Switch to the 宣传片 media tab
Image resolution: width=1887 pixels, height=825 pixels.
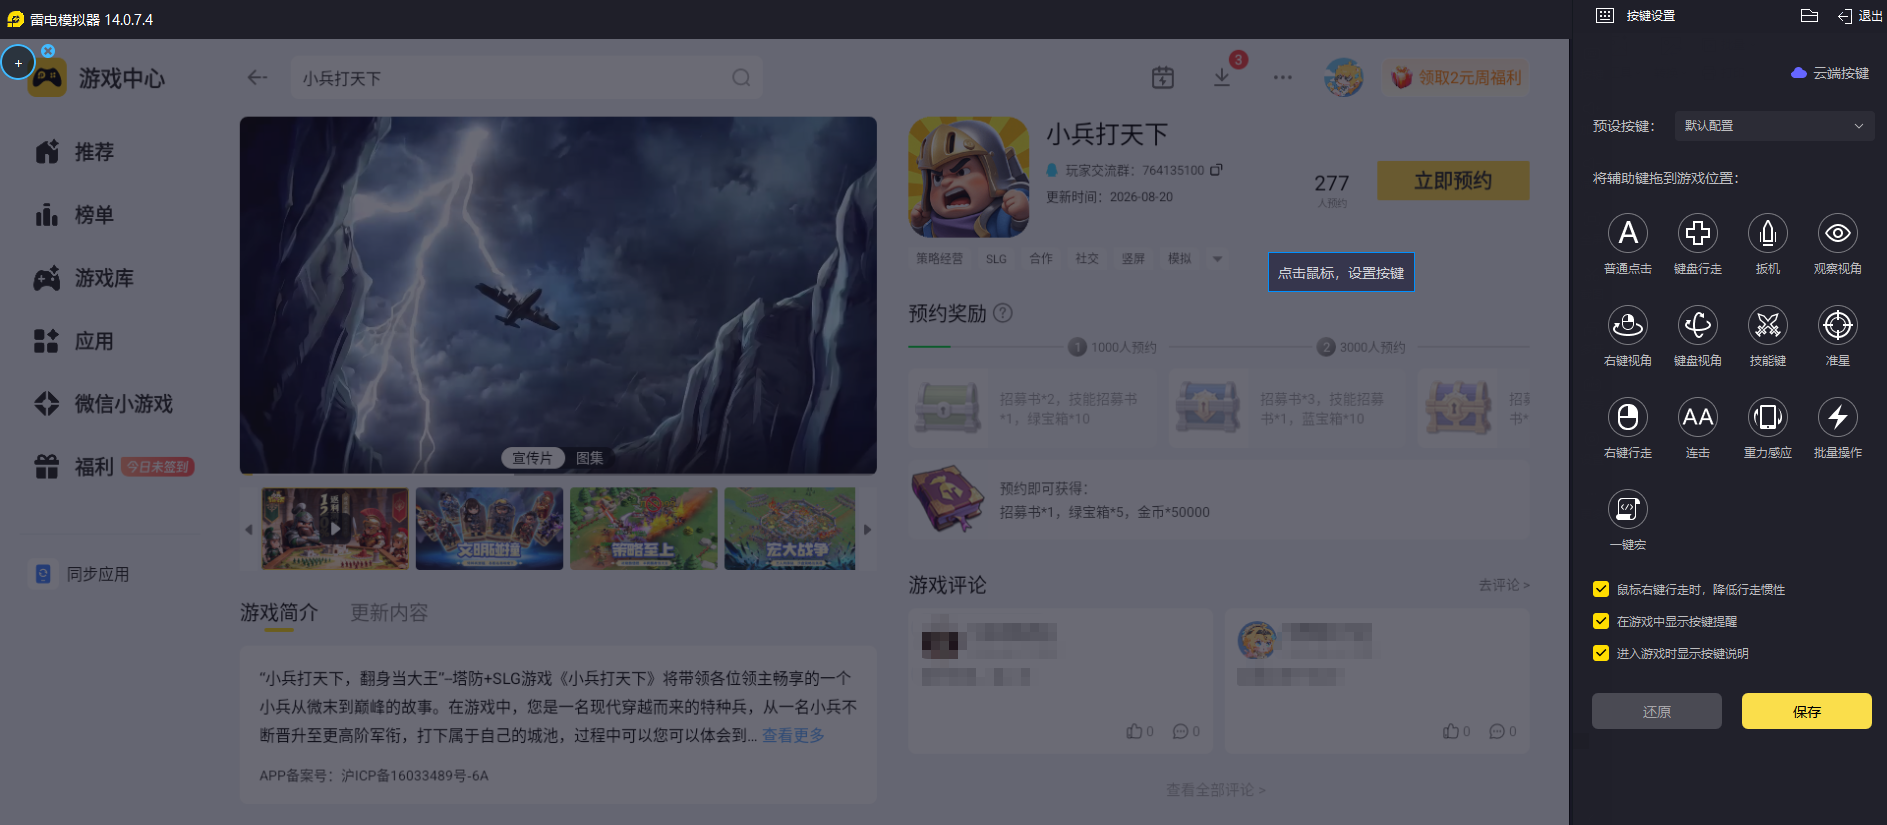[x=532, y=458]
